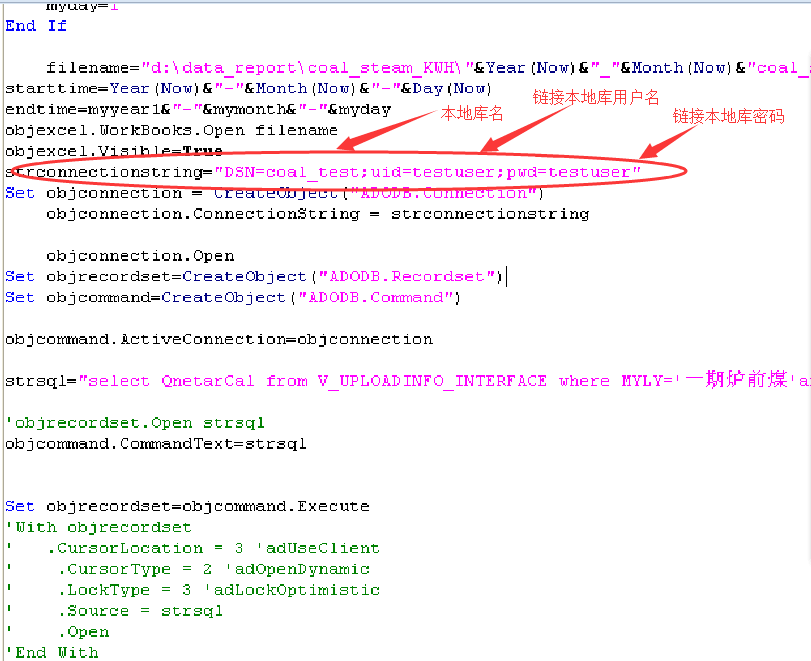811x661 pixels.
Task: Click commented 'objrecordset.Open strsql line
Action: [135, 423]
